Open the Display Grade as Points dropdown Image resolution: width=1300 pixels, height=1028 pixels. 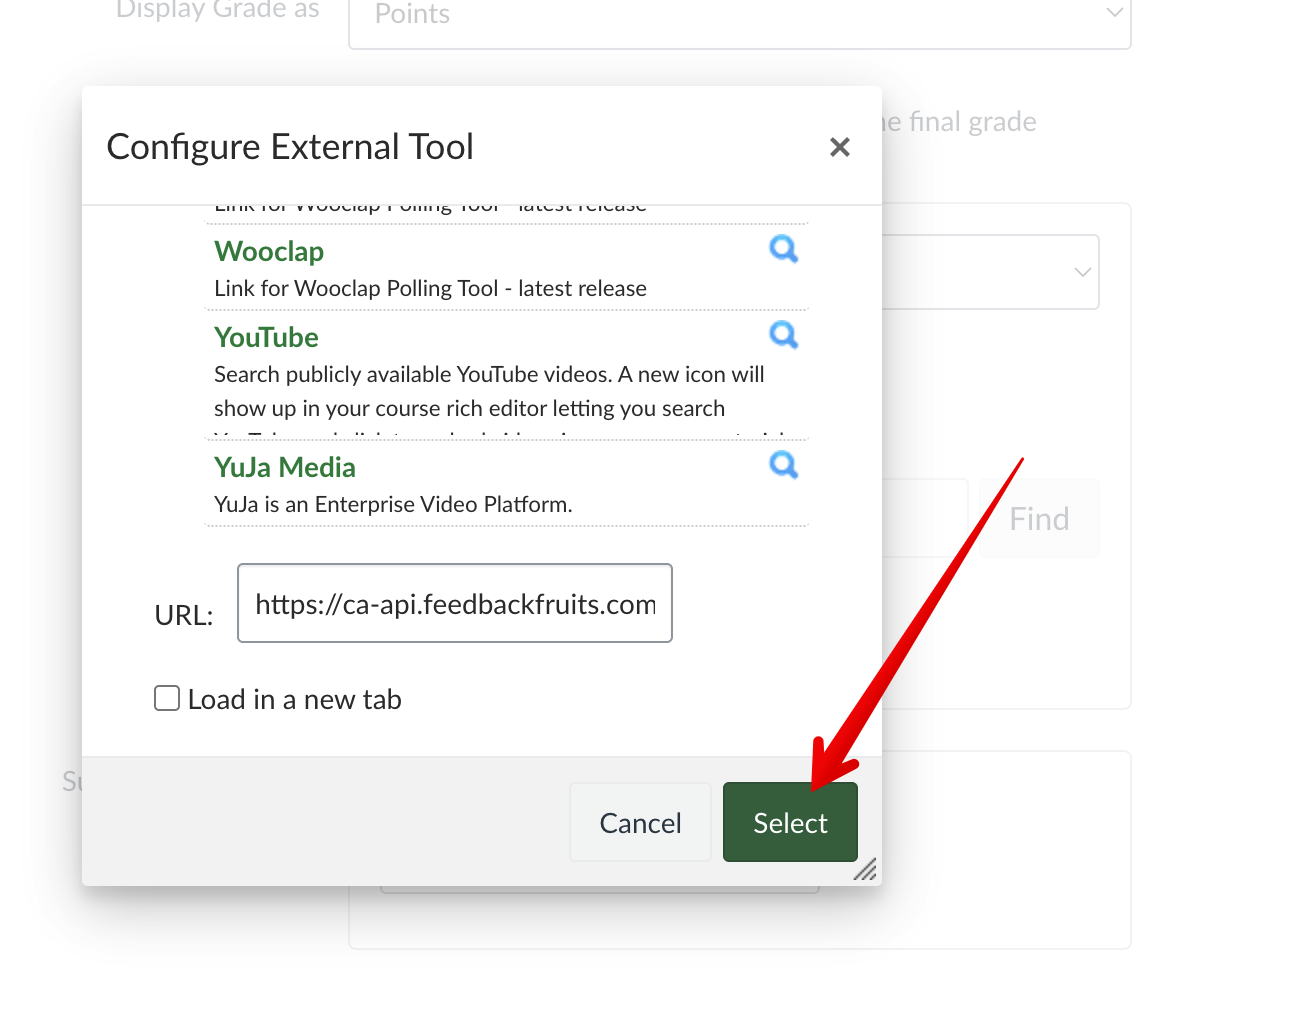[x=739, y=16]
